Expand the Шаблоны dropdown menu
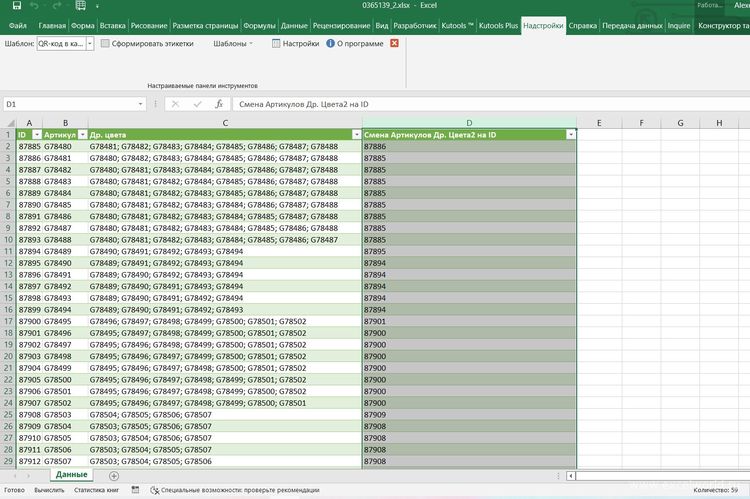The width and height of the screenshot is (750, 499). coord(233,44)
